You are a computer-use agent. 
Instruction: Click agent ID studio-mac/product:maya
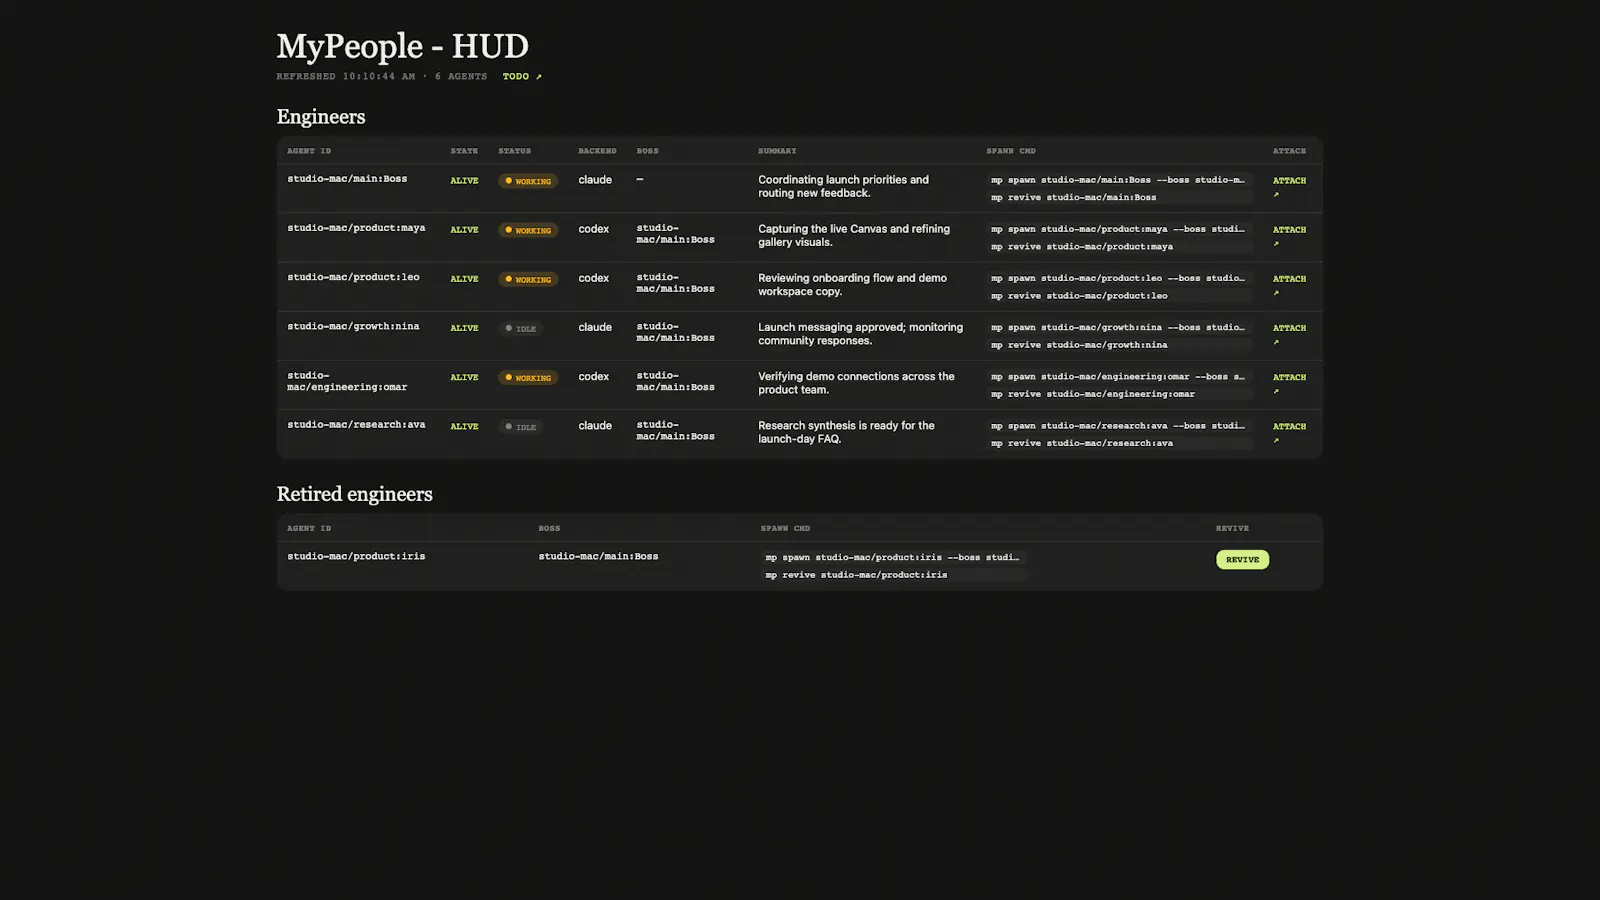pos(356,228)
